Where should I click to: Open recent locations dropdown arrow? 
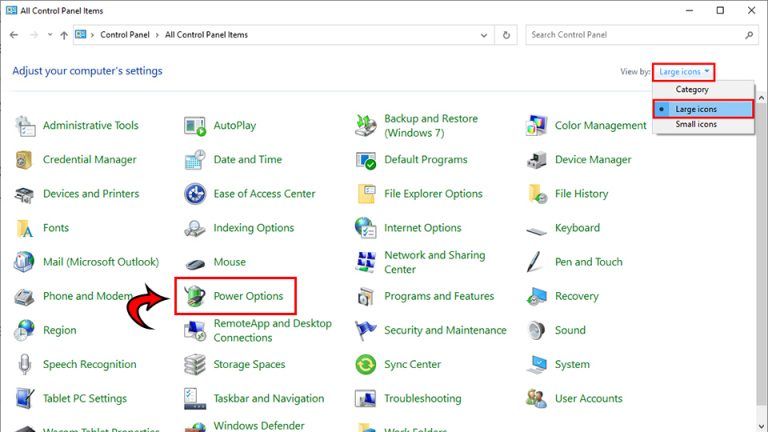50,35
